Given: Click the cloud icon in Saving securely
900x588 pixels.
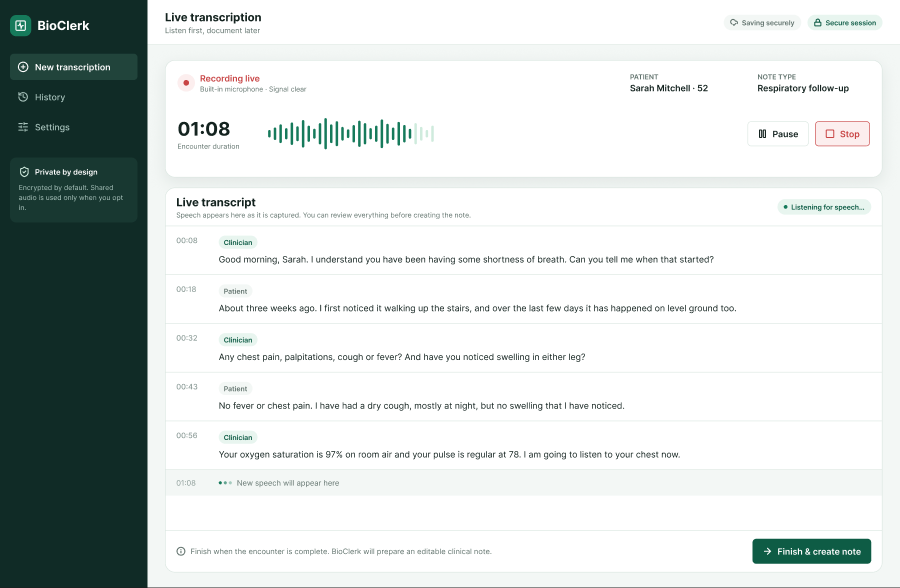Looking at the screenshot, I should coord(734,23).
